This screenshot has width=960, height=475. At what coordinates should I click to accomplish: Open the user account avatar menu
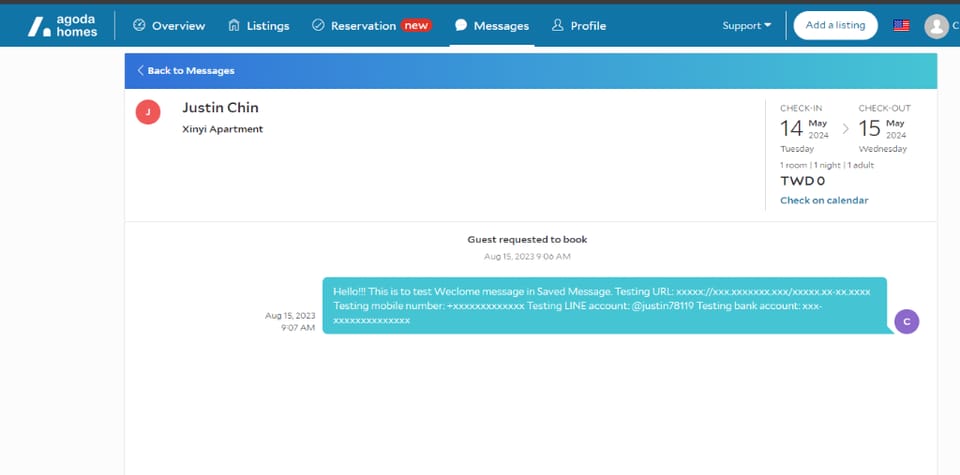pos(936,26)
